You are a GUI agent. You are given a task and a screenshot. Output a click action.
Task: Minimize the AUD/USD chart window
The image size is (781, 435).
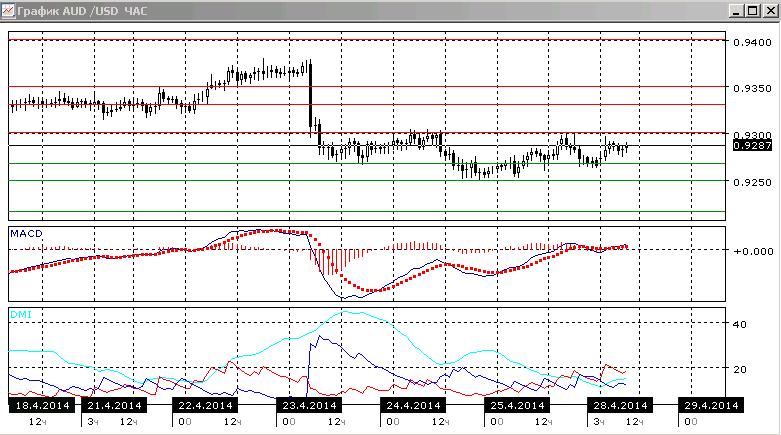[x=737, y=10]
